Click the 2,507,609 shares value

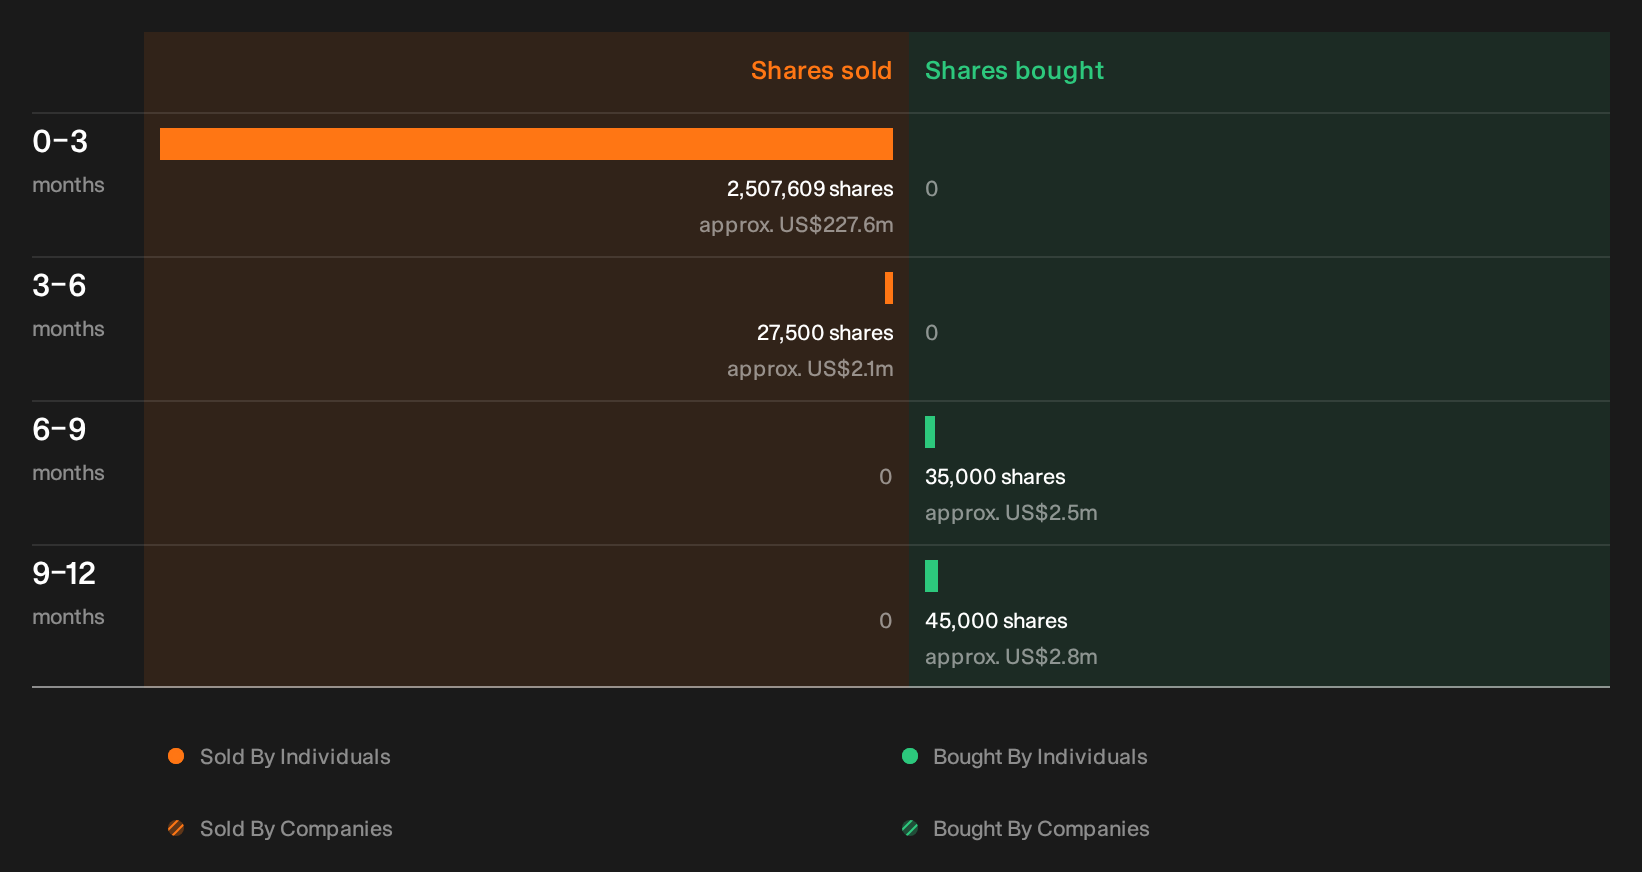810,189
